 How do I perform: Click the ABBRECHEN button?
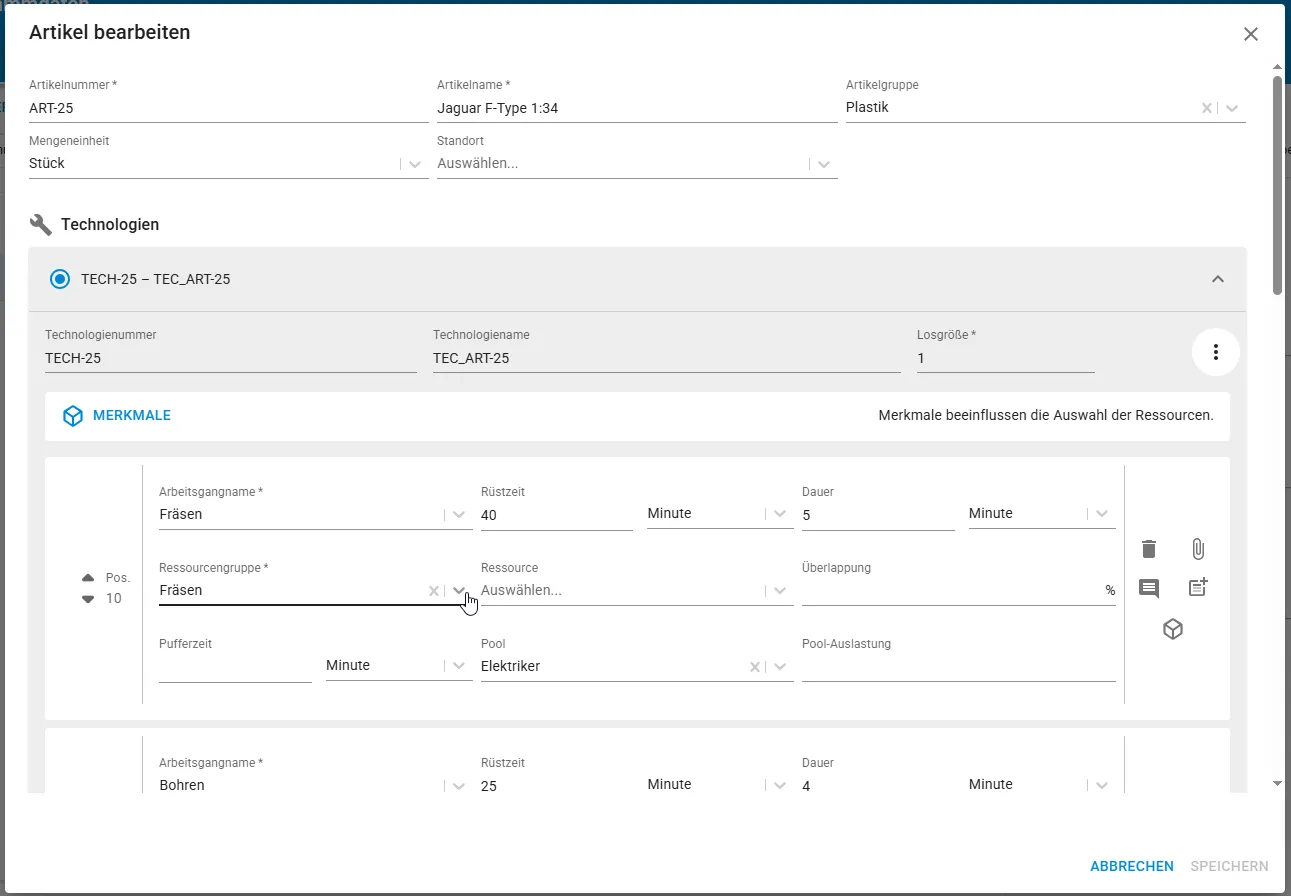click(x=1132, y=867)
